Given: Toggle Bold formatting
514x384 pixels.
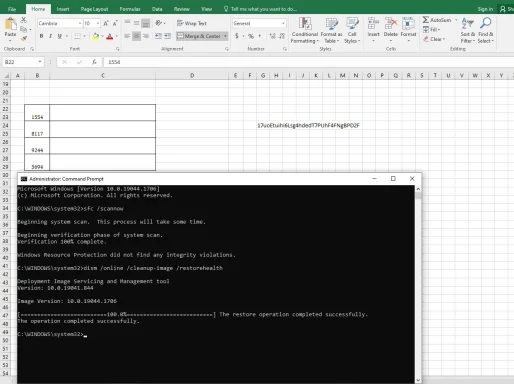Looking at the screenshot, I should (x=41, y=36).
